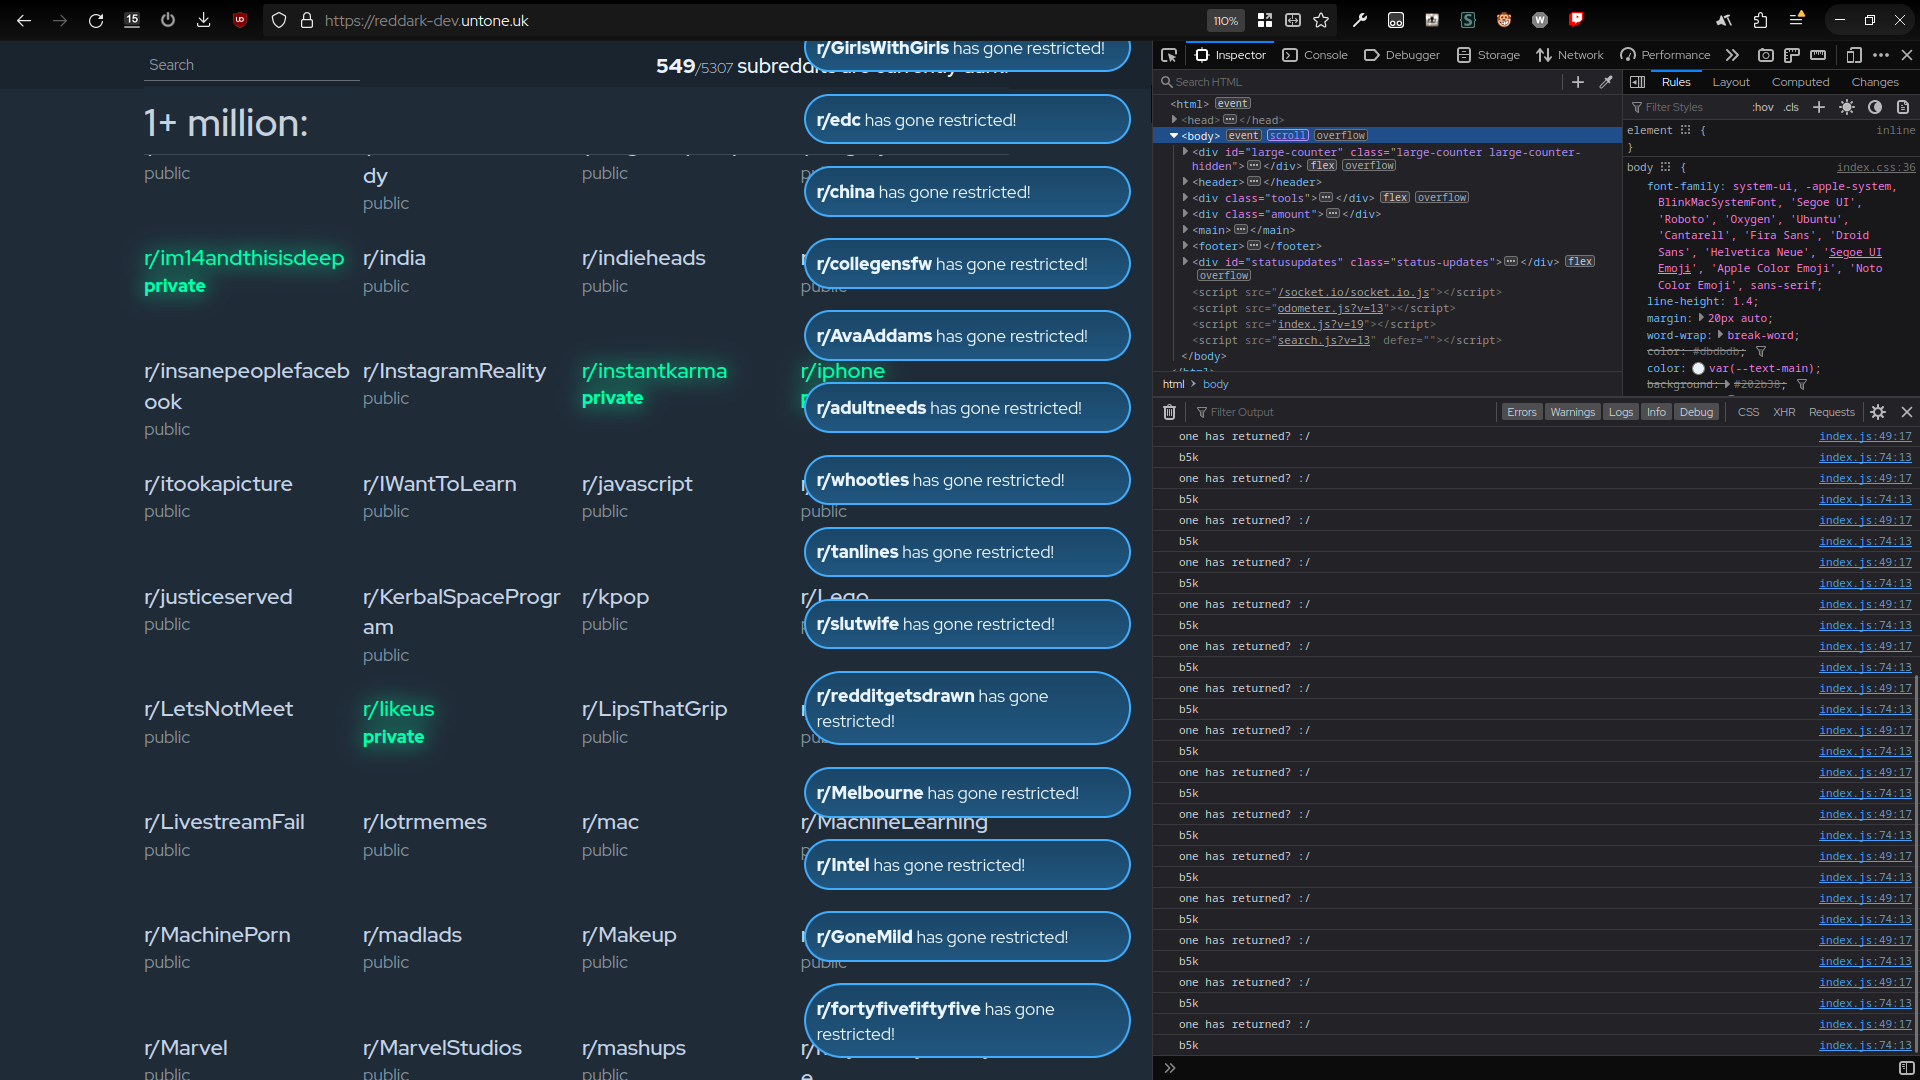Screen dimensions: 1920x1080
Task: Activate the element picker tool
Action: click(x=1168, y=55)
